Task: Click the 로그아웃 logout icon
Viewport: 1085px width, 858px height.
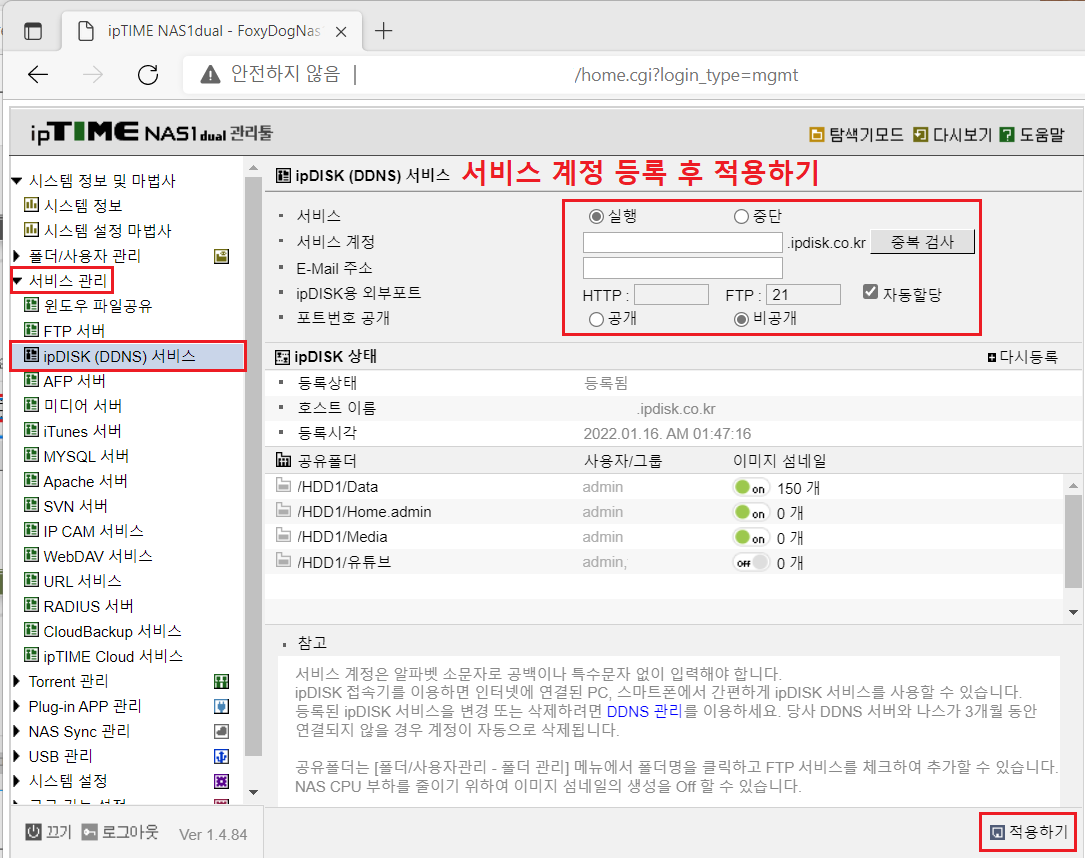Action: [89, 832]
